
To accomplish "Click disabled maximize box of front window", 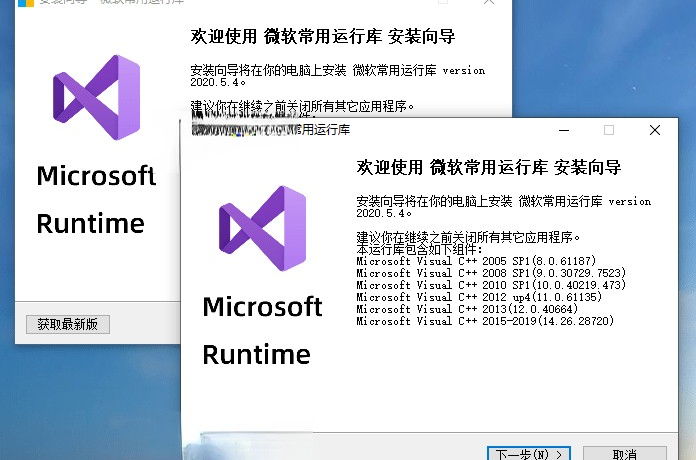I will pyautogui.click(x=609, y=130).
